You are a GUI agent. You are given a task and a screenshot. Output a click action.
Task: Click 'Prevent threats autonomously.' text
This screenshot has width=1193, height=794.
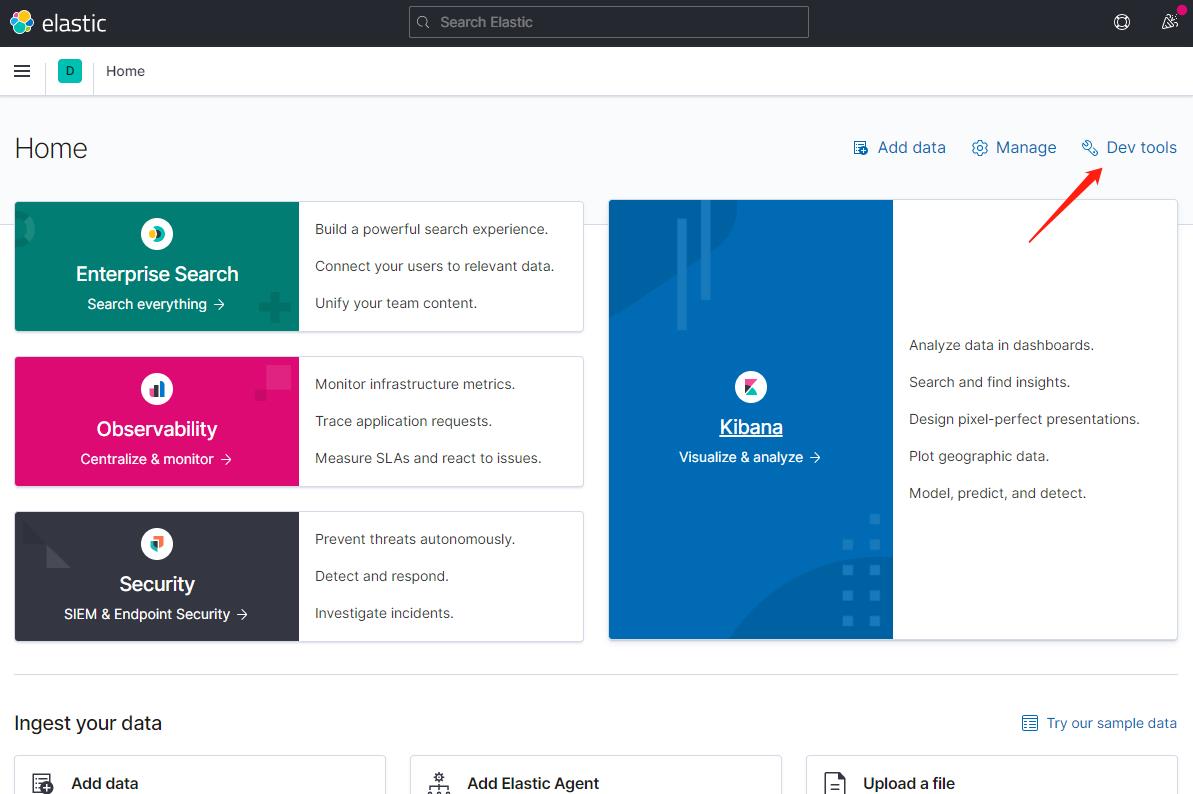[415, 539]
